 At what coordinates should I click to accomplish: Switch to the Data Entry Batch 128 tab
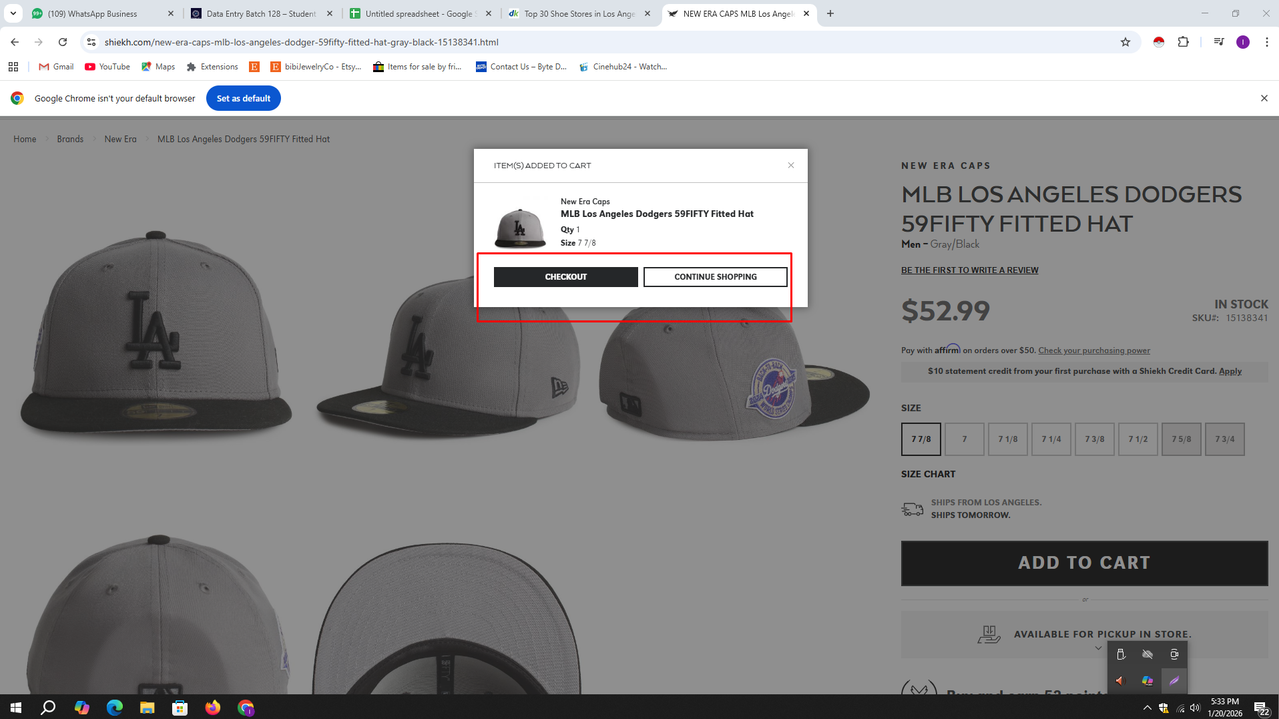tap(262, 14)
